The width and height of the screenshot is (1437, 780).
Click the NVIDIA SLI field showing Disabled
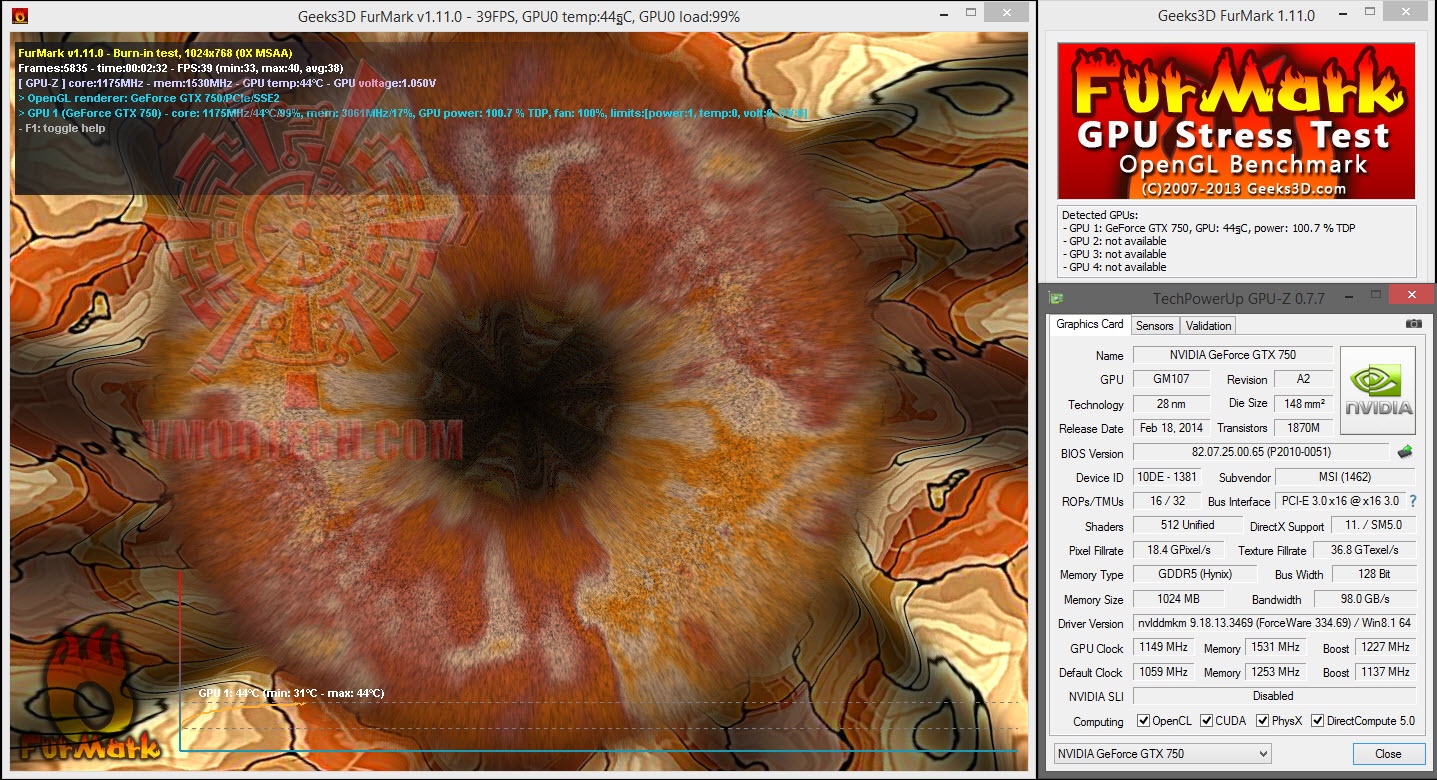pos(1274,696)
